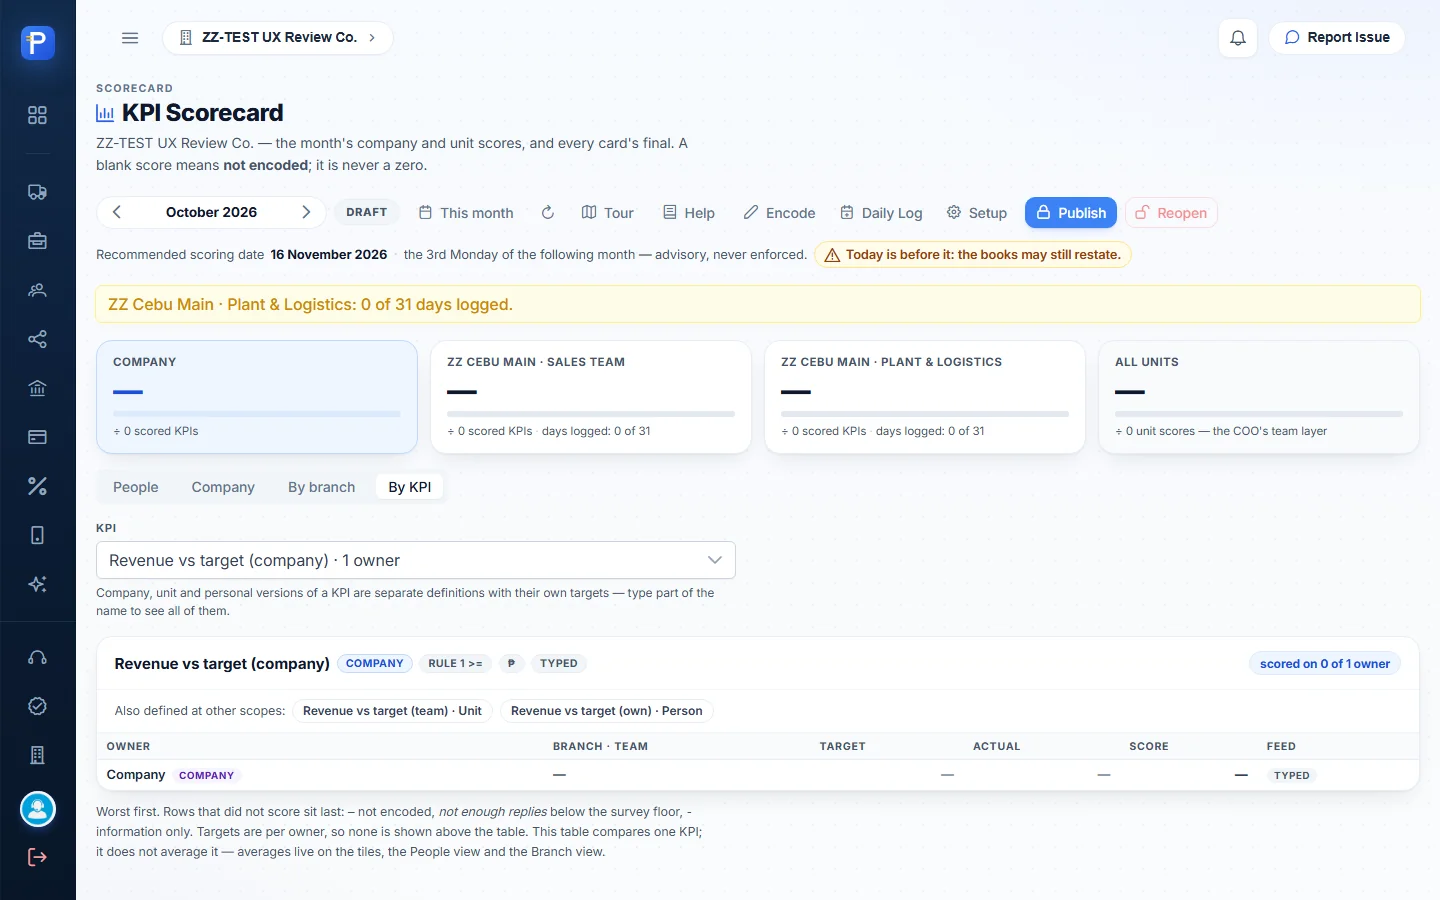The image size is (1440, 900).
Task: Open Revenue vs target (team) · Unit scope
Action: click(392, 711)
